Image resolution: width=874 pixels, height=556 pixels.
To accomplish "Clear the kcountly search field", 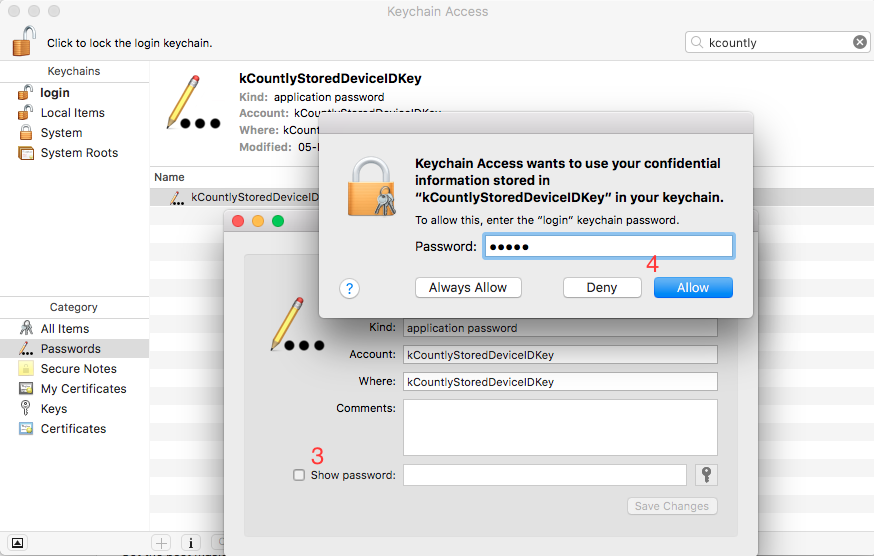I will (x=860, y=42).
